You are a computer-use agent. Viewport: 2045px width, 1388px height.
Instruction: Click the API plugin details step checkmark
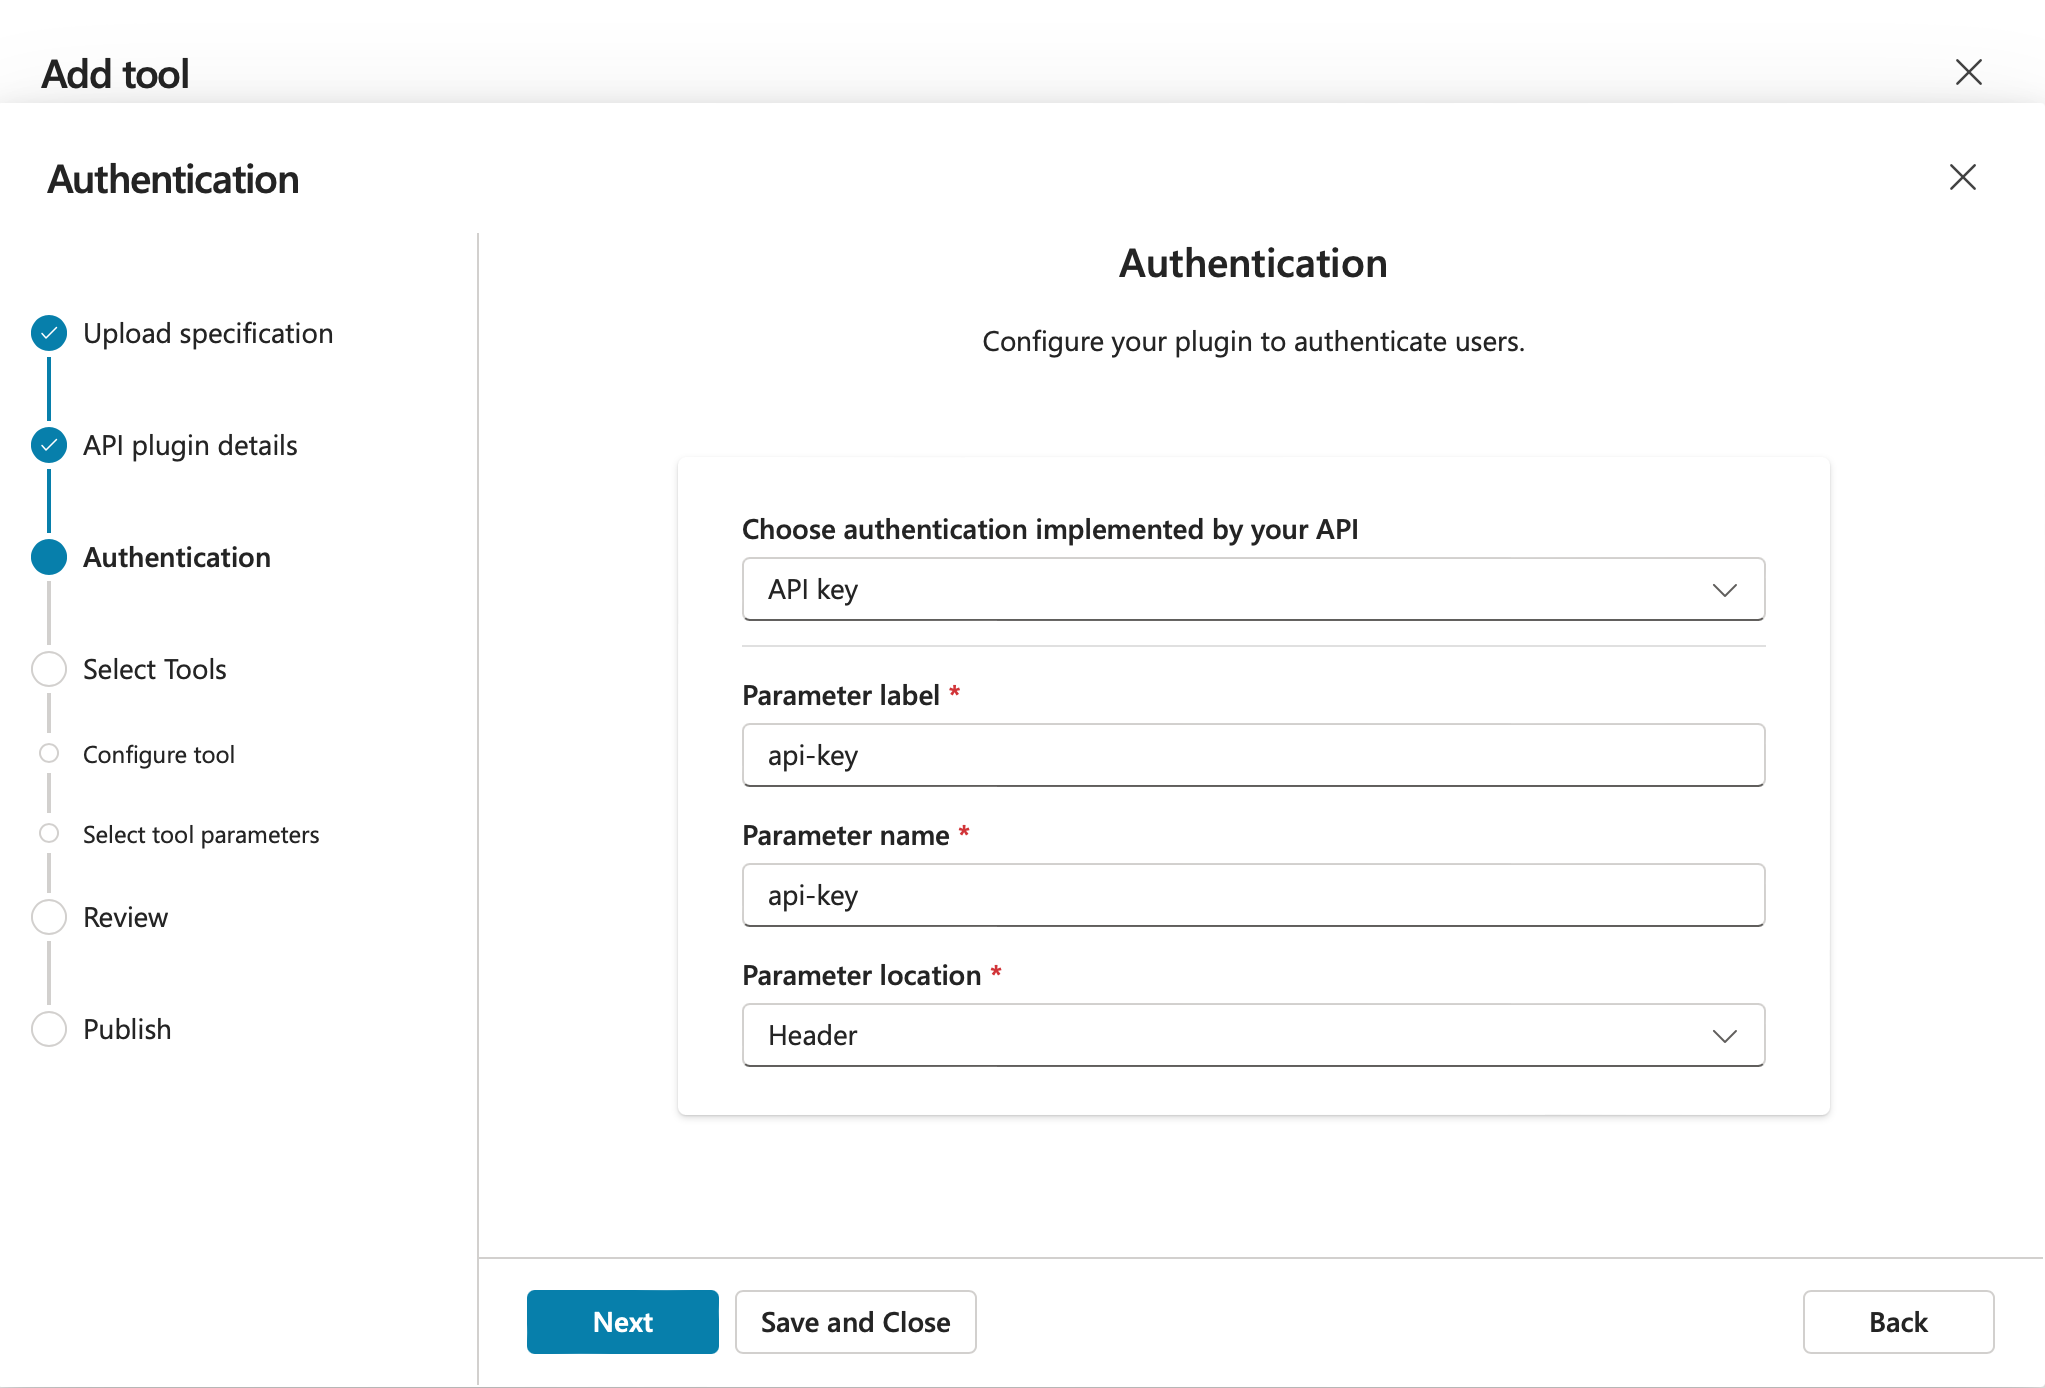coord(48,445)
